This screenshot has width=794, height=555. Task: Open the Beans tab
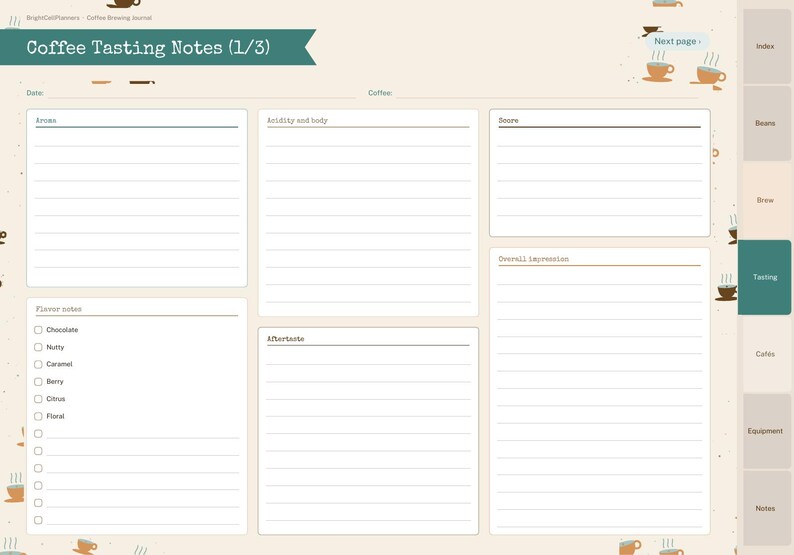pos(765,123)
